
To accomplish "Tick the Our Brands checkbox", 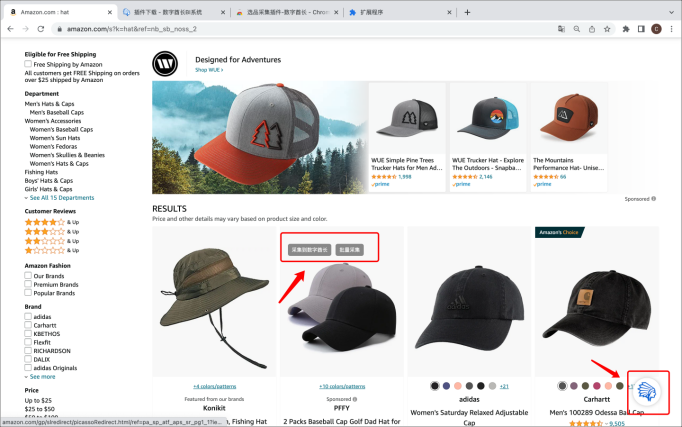I will click(28, 275).
